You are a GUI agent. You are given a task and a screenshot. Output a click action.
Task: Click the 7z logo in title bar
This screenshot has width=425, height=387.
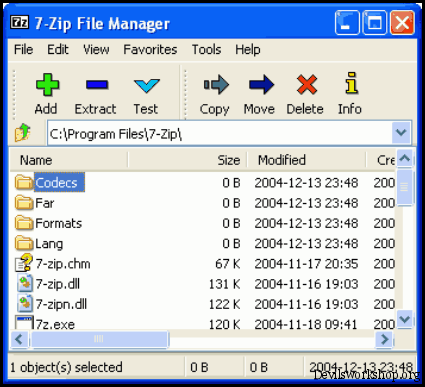tap(19, 22)
